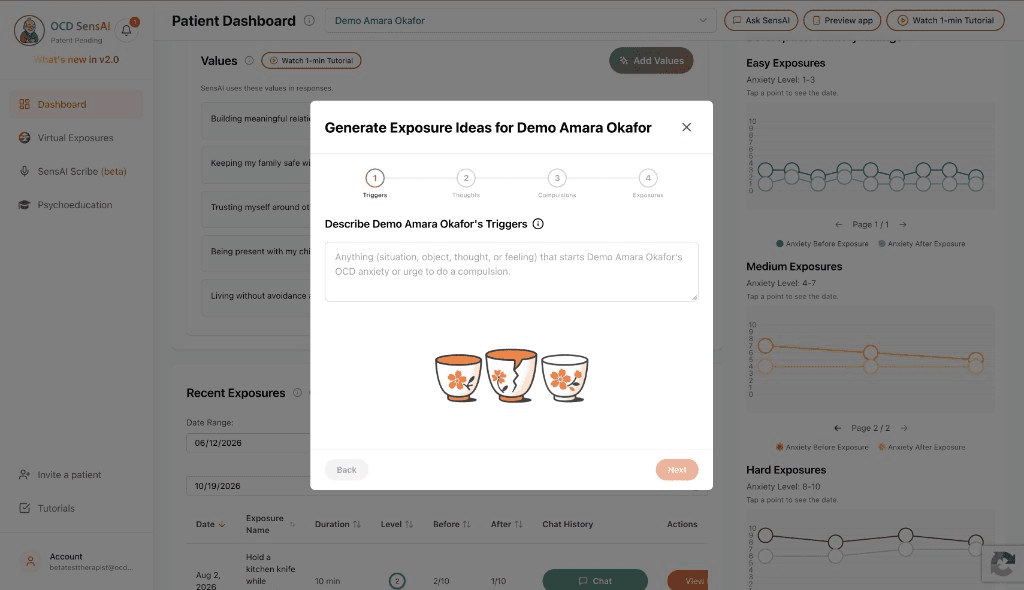This screenshot has width=1024, height=590.
Task: Open Virtual Exposures in the sidebar
Action: click(x=76, y=138)
